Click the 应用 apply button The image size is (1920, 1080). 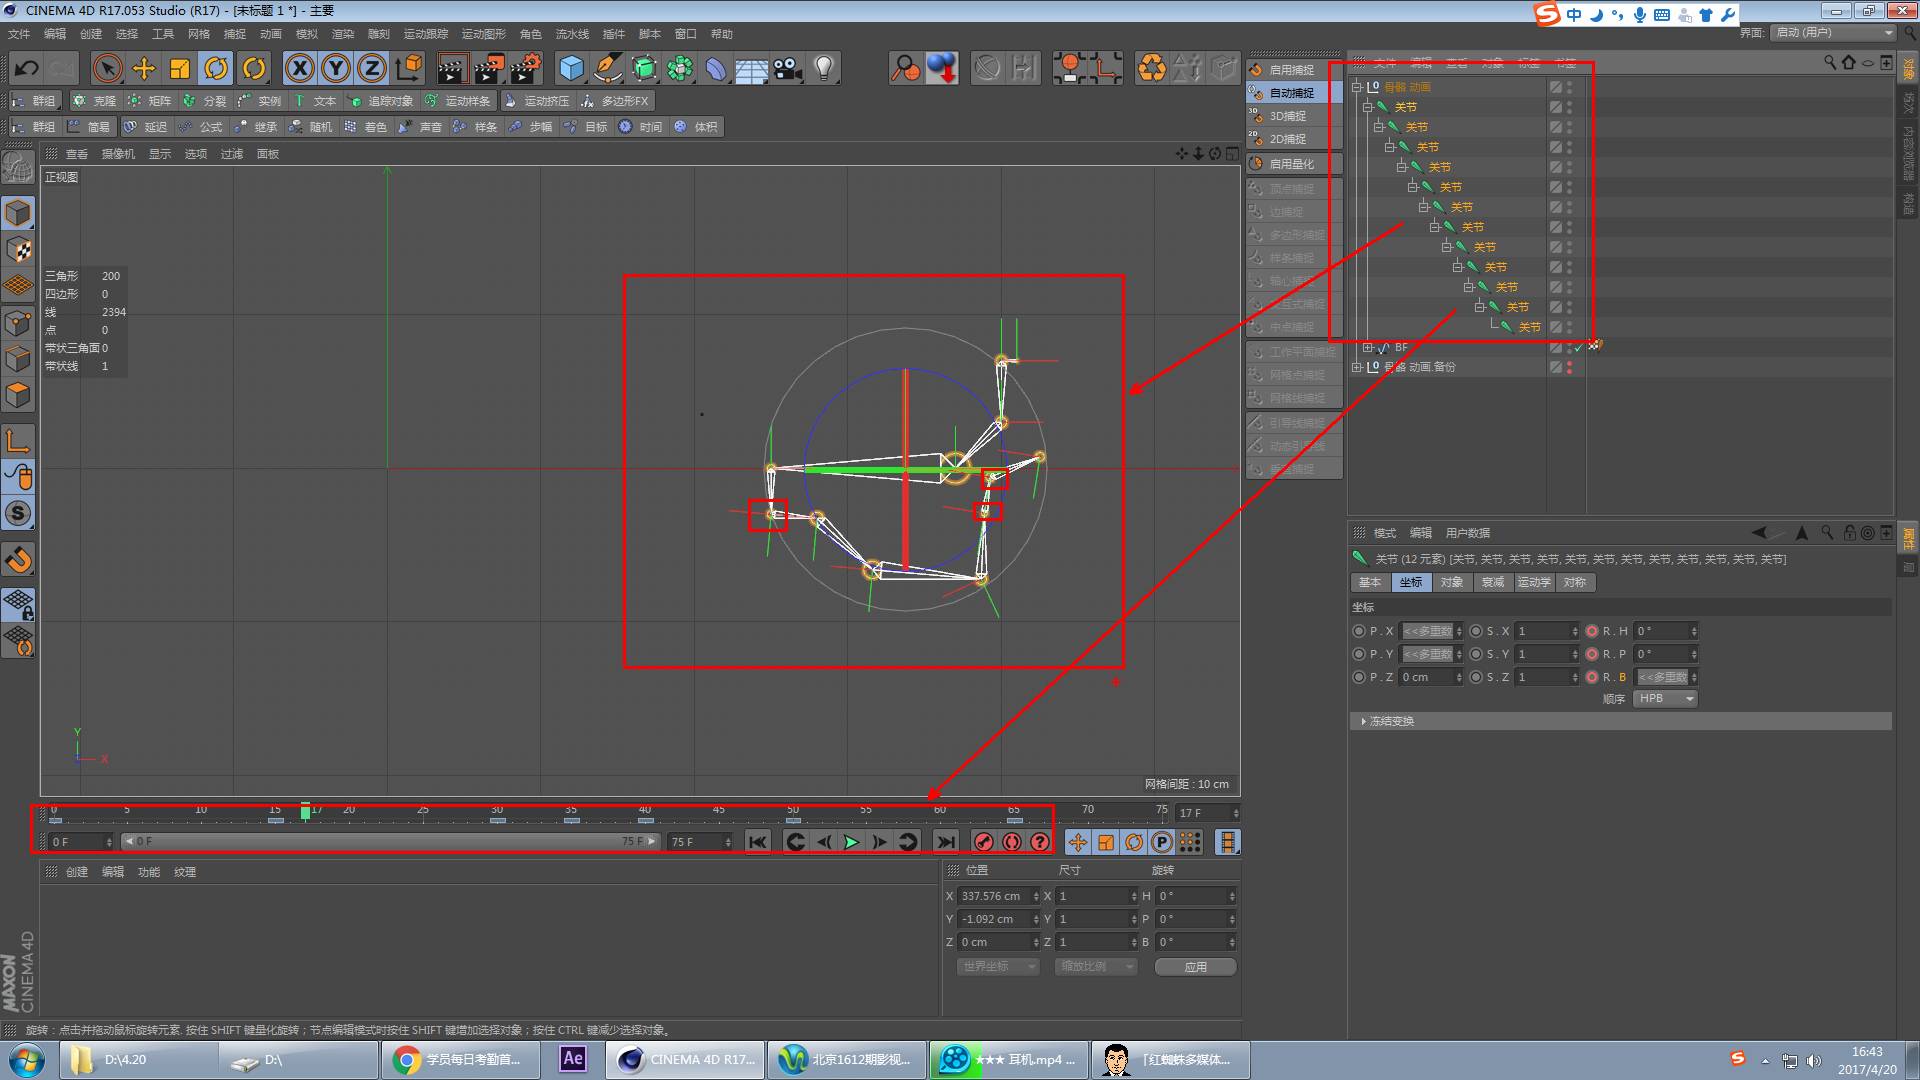point(1195,967)
